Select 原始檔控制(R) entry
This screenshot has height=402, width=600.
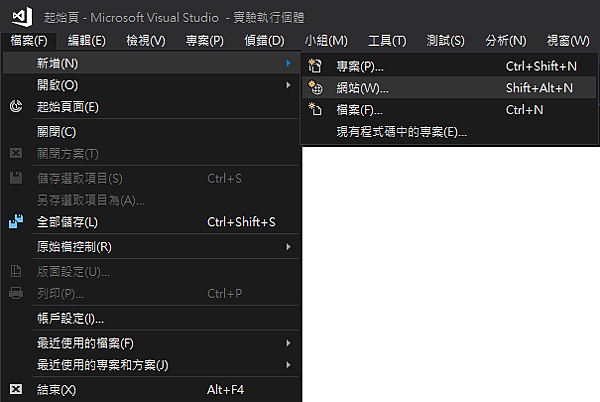151,247
